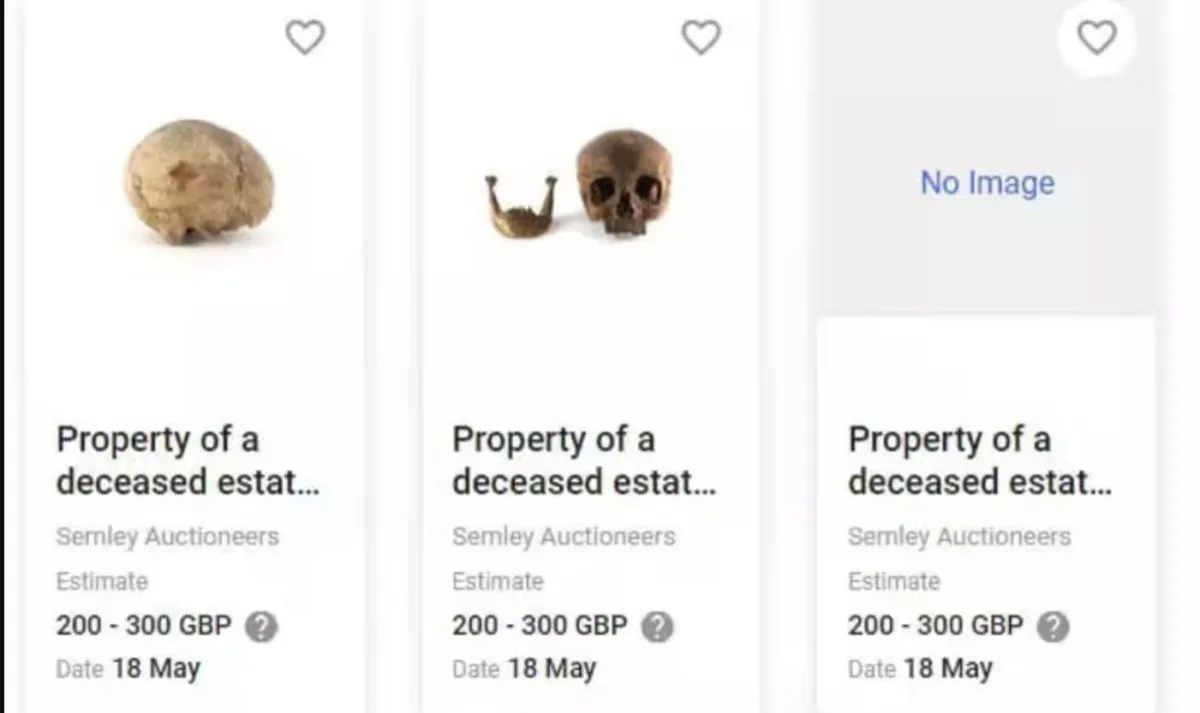Save the 'No Image' lot using its heart
This screenshot has width=1200, height=713.
pos(1096,38)
